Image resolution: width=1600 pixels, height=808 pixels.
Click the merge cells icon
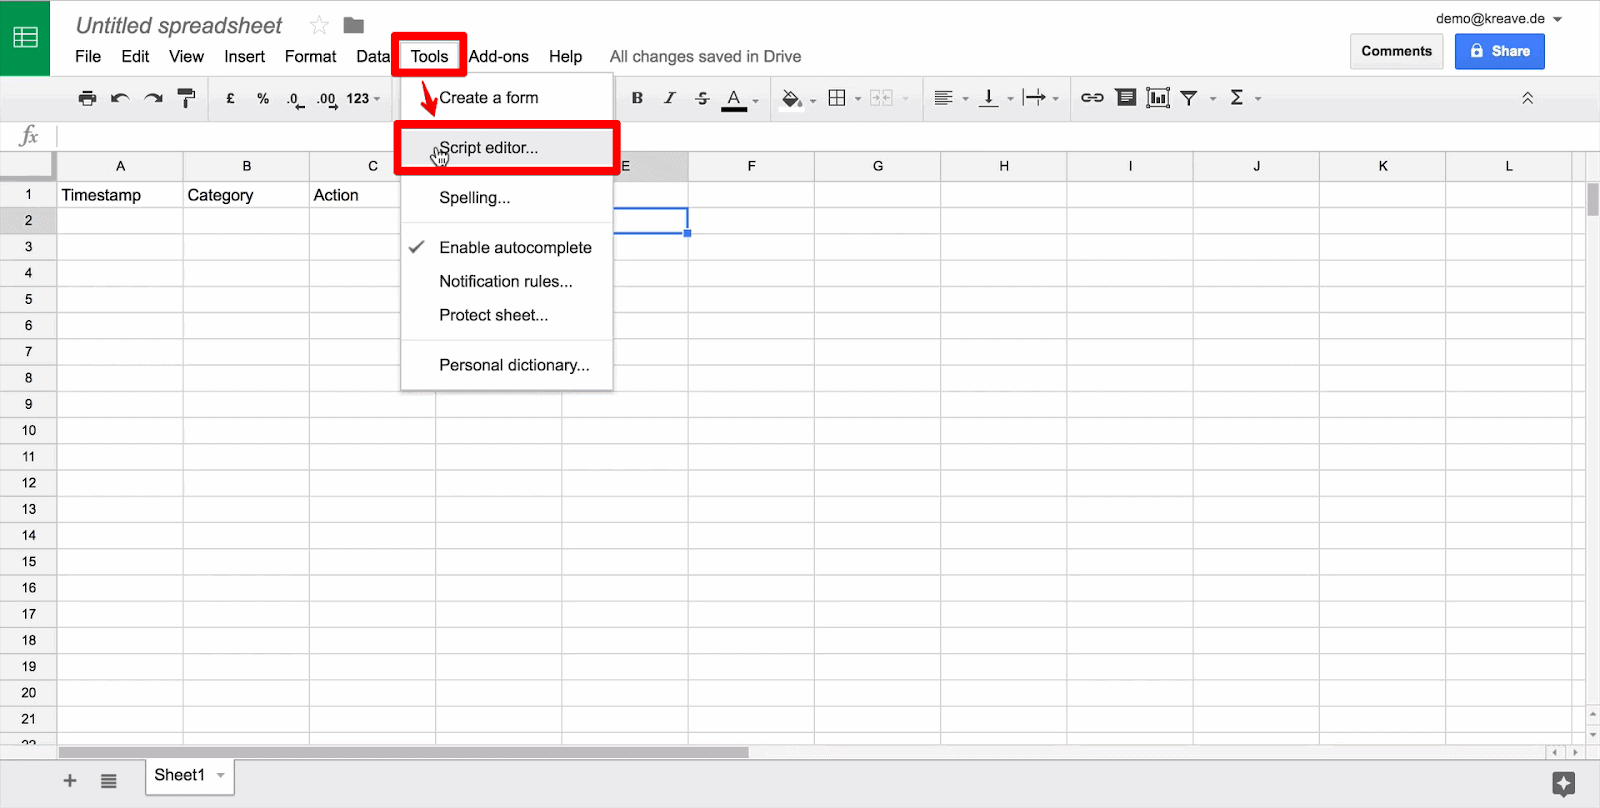[x=881, y=98]
